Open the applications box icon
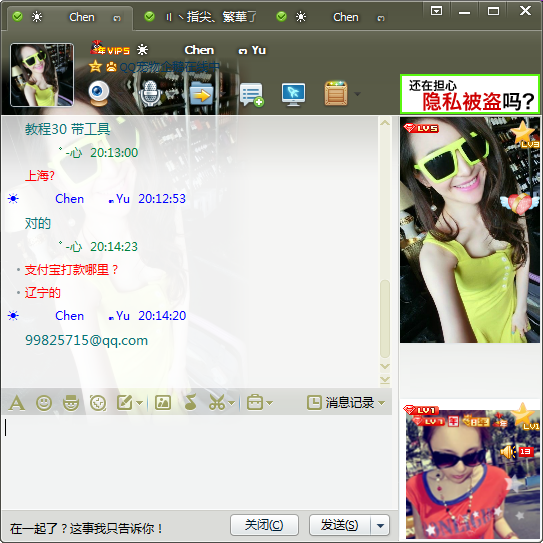This screenshot has width=543, height=543. click(336, 93)
